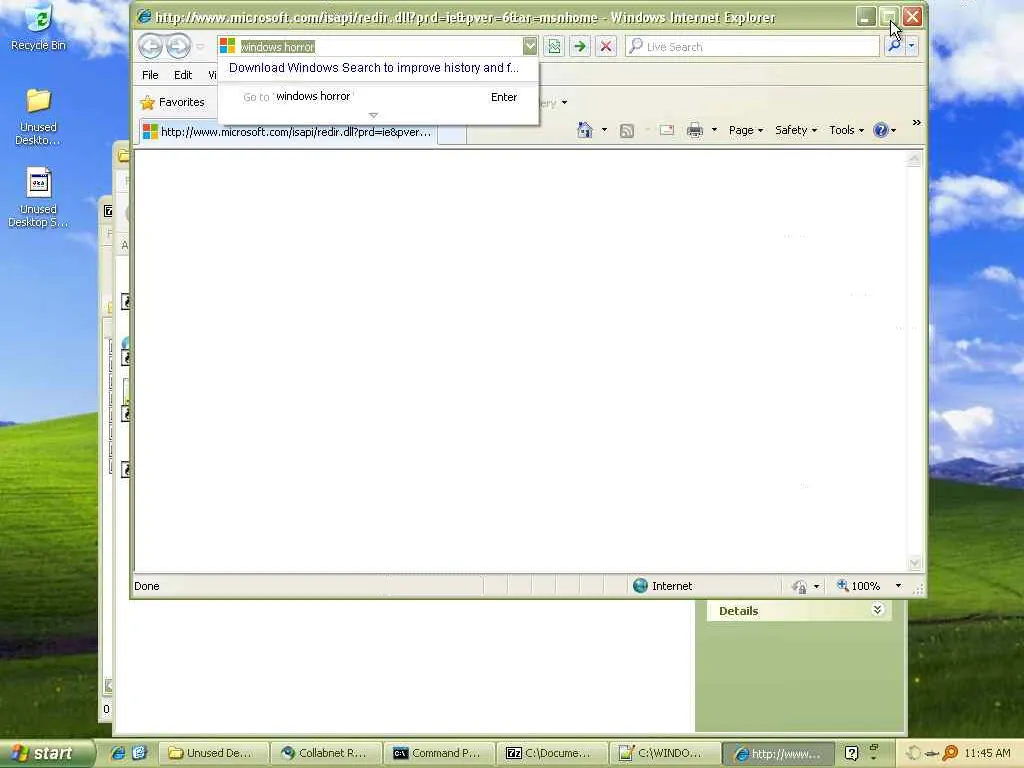Click the vertical scrollbar down arrow
This screenshot has height=768, width=1024.
coord(914,562)
